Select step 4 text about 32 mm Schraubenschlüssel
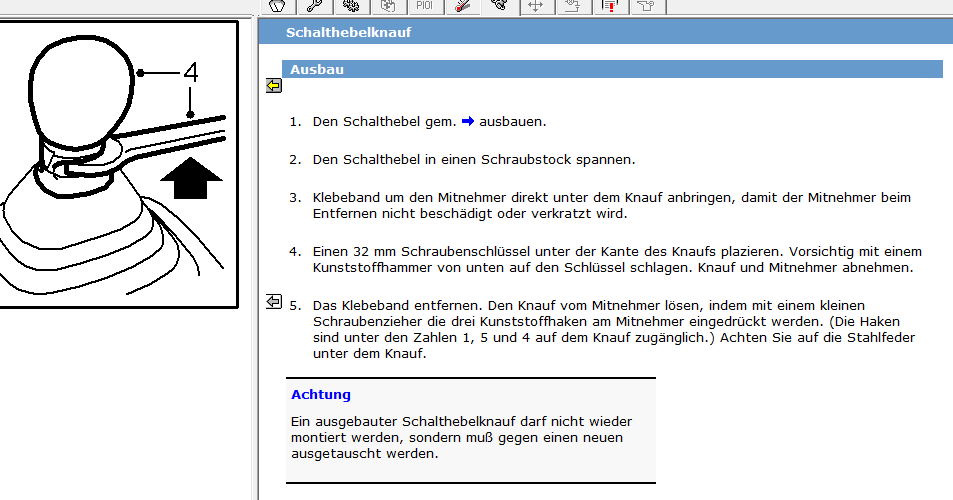 point(618,259)
